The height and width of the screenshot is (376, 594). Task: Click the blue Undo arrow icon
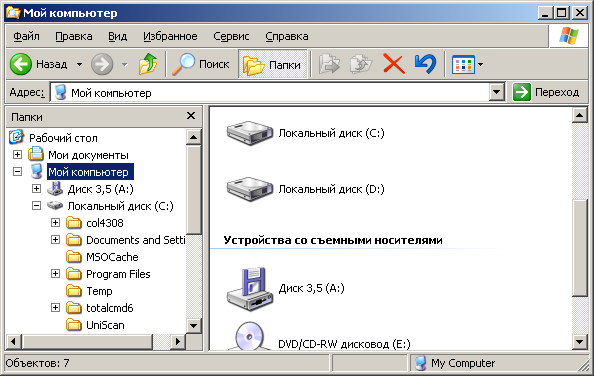click(425, 64)
